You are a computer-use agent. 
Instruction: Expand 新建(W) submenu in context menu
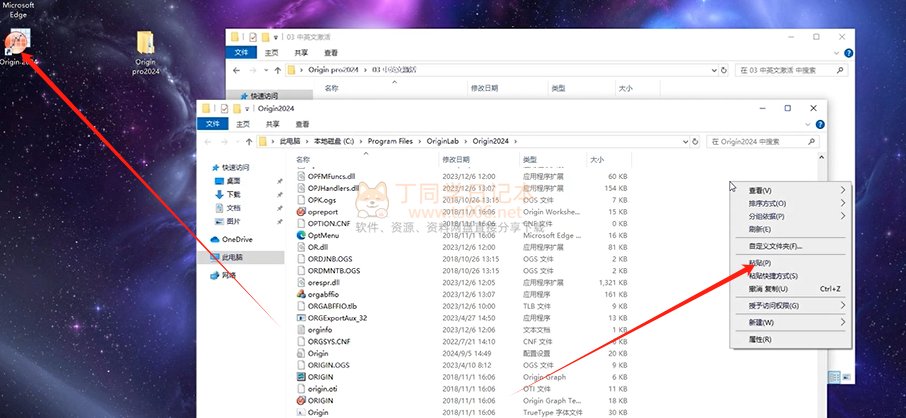pyautogui.click(x=843, y=322)
